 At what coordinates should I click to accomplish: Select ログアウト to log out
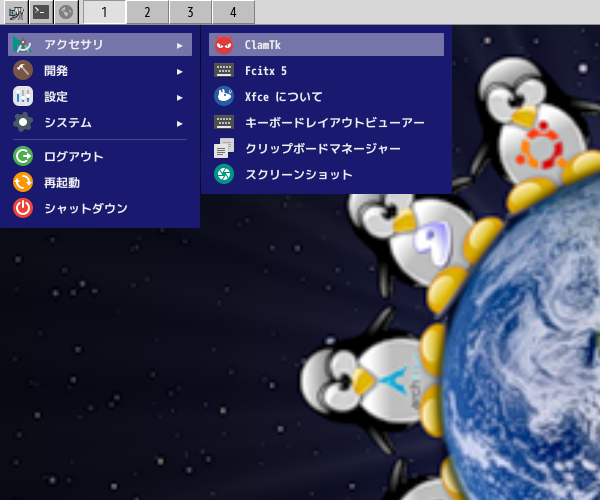click(100, 156)
